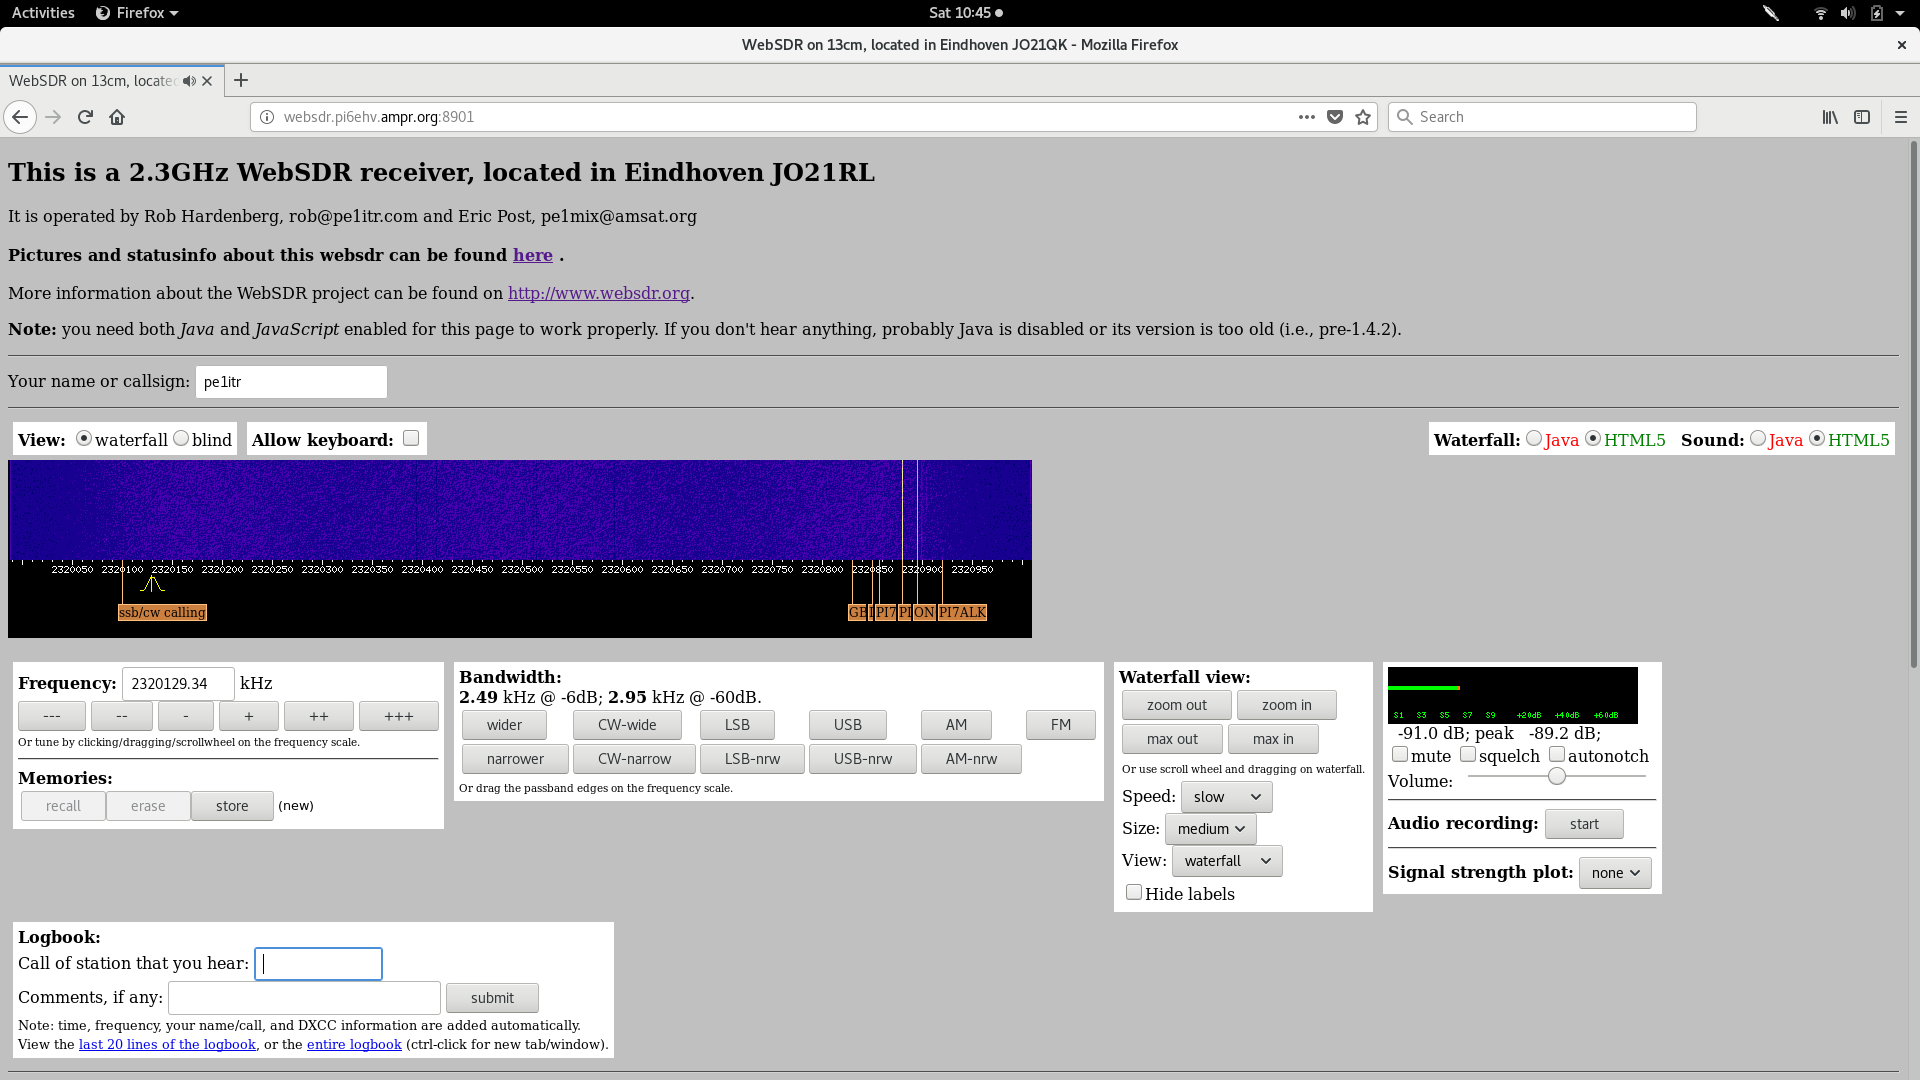
Task: Tick the squelch checkbox
Action: 1468,754
